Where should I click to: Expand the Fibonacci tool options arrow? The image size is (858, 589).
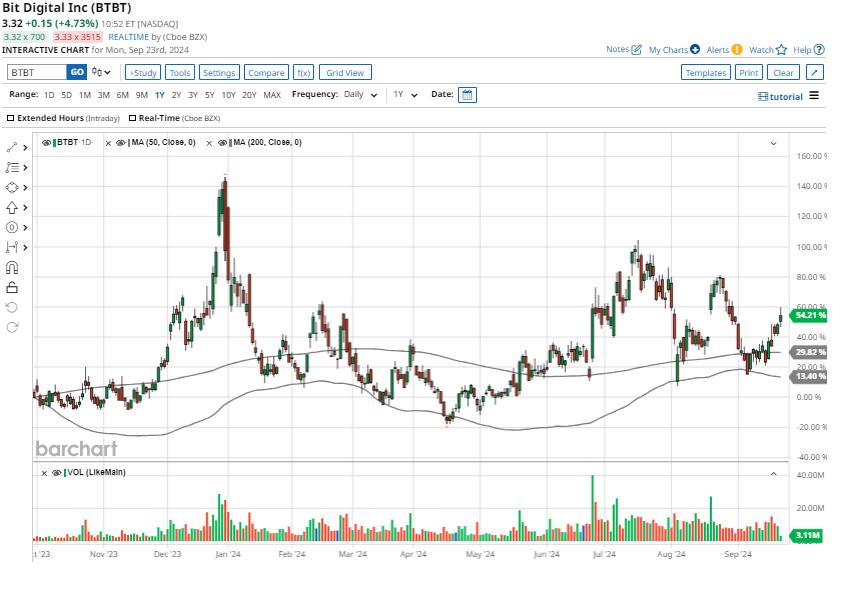click(x=25, y=168)
